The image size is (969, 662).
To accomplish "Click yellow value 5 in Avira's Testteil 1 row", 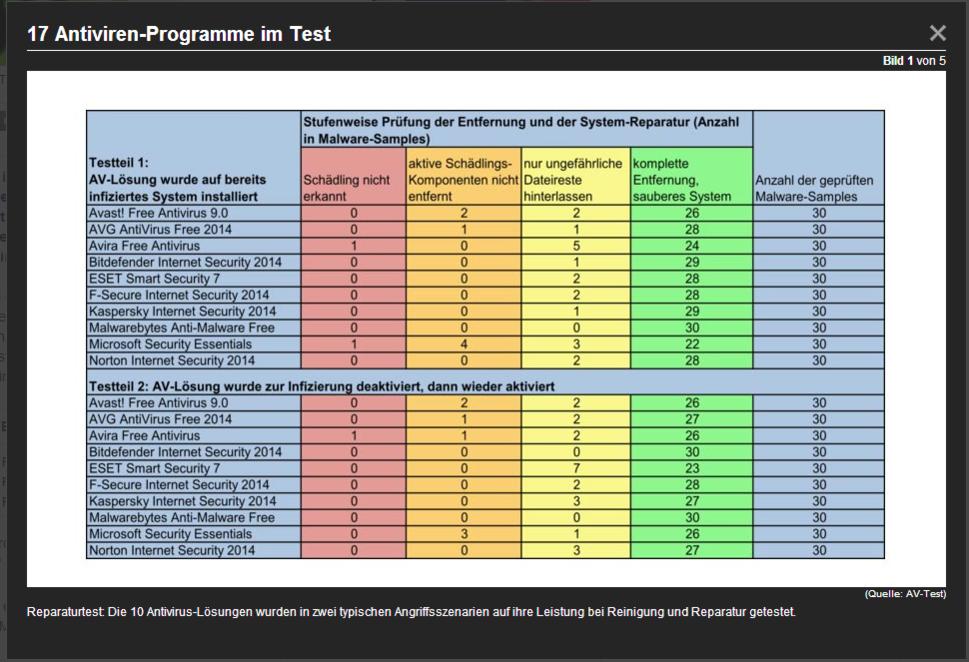I will 576,246.
